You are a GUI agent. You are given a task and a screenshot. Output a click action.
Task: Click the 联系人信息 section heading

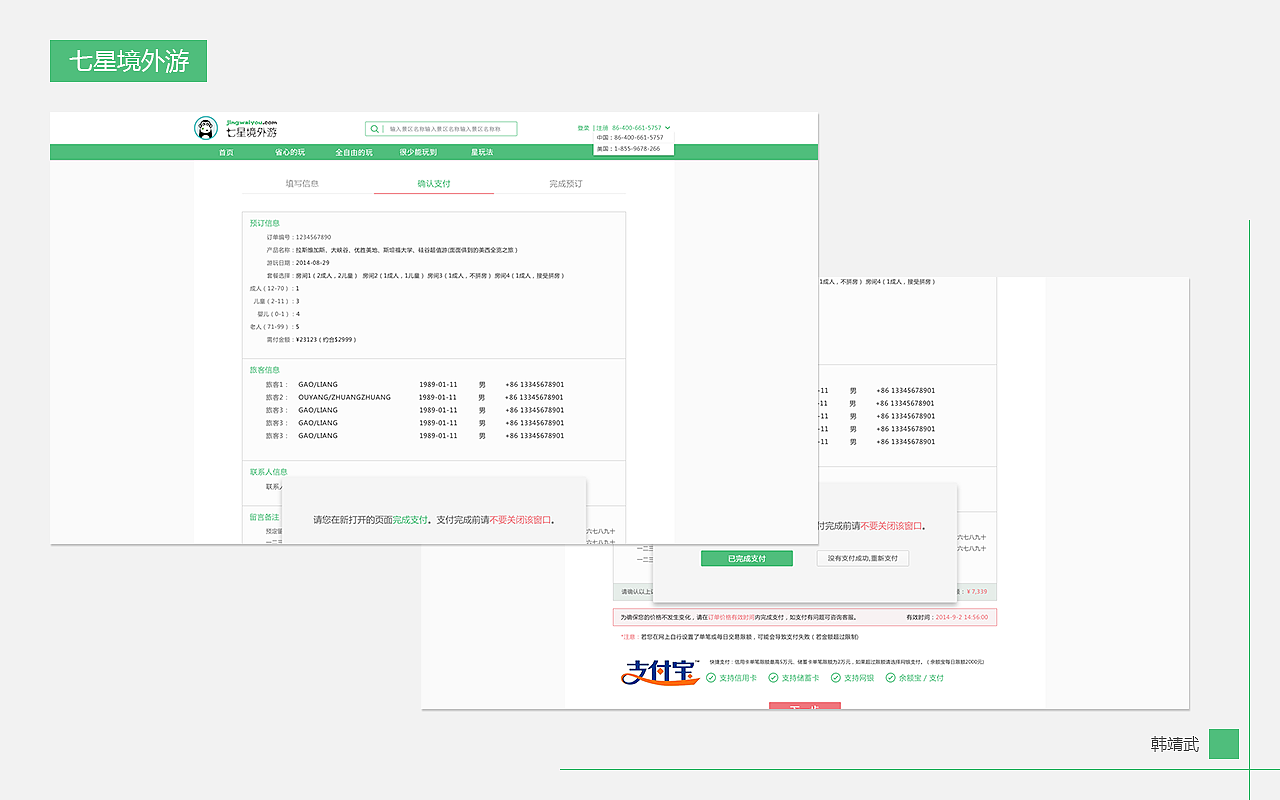[269, 472]
